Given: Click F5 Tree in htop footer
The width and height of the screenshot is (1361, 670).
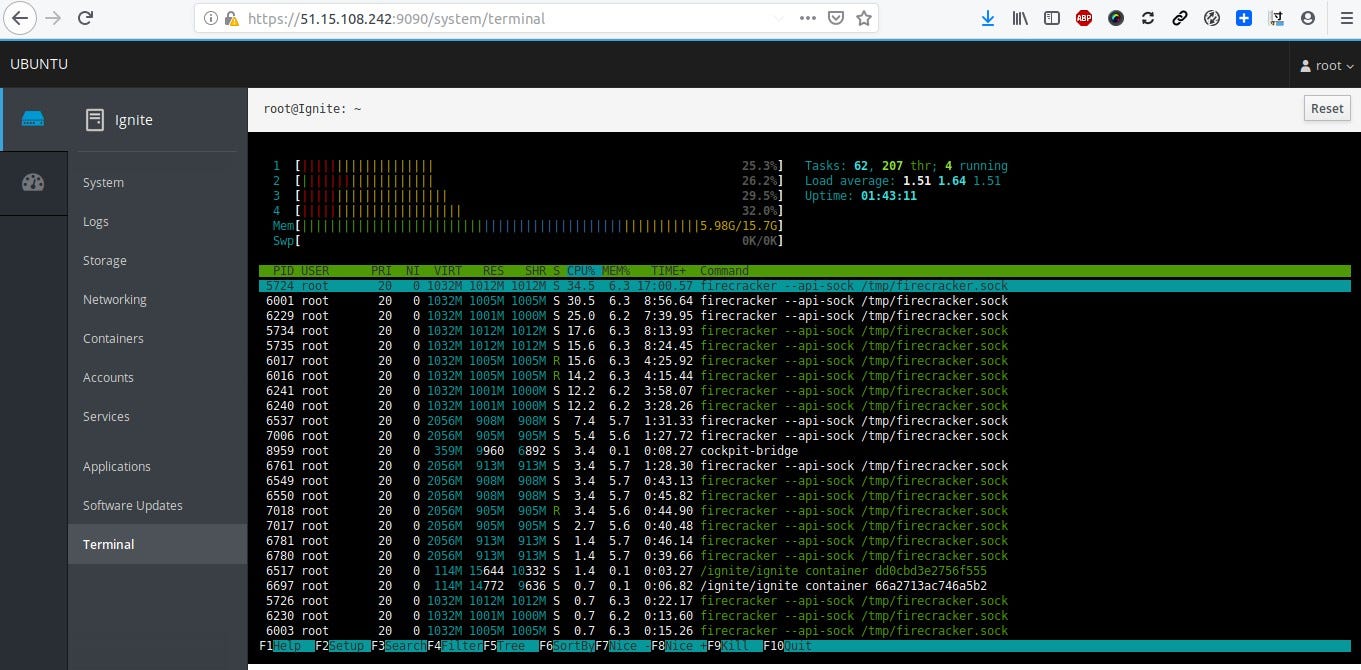Looking at the screenshot, I should 511,646.
